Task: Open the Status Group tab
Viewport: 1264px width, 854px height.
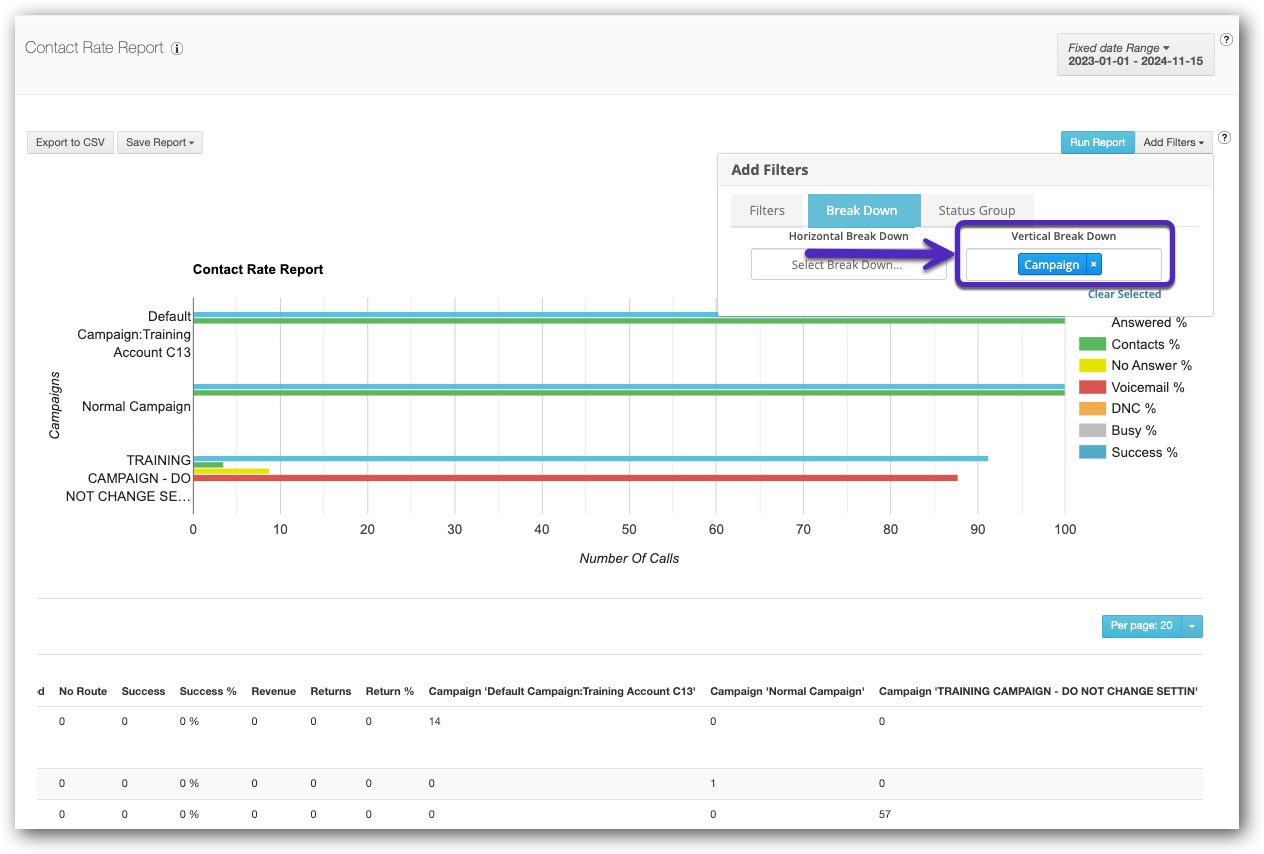Action: tap(976, 211)
